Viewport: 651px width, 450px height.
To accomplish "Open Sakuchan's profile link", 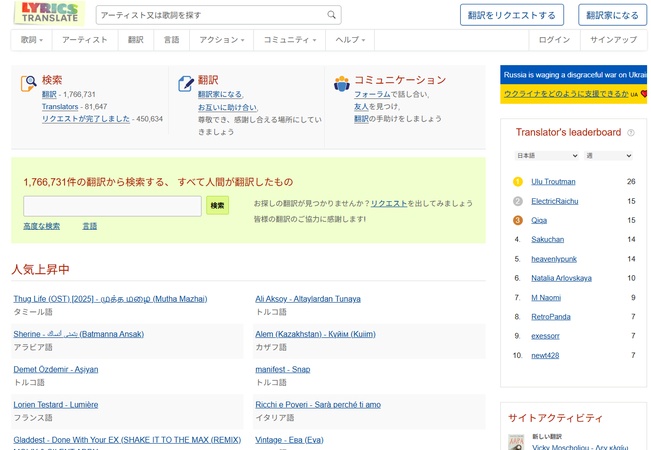I will click(x=548, y=240).
